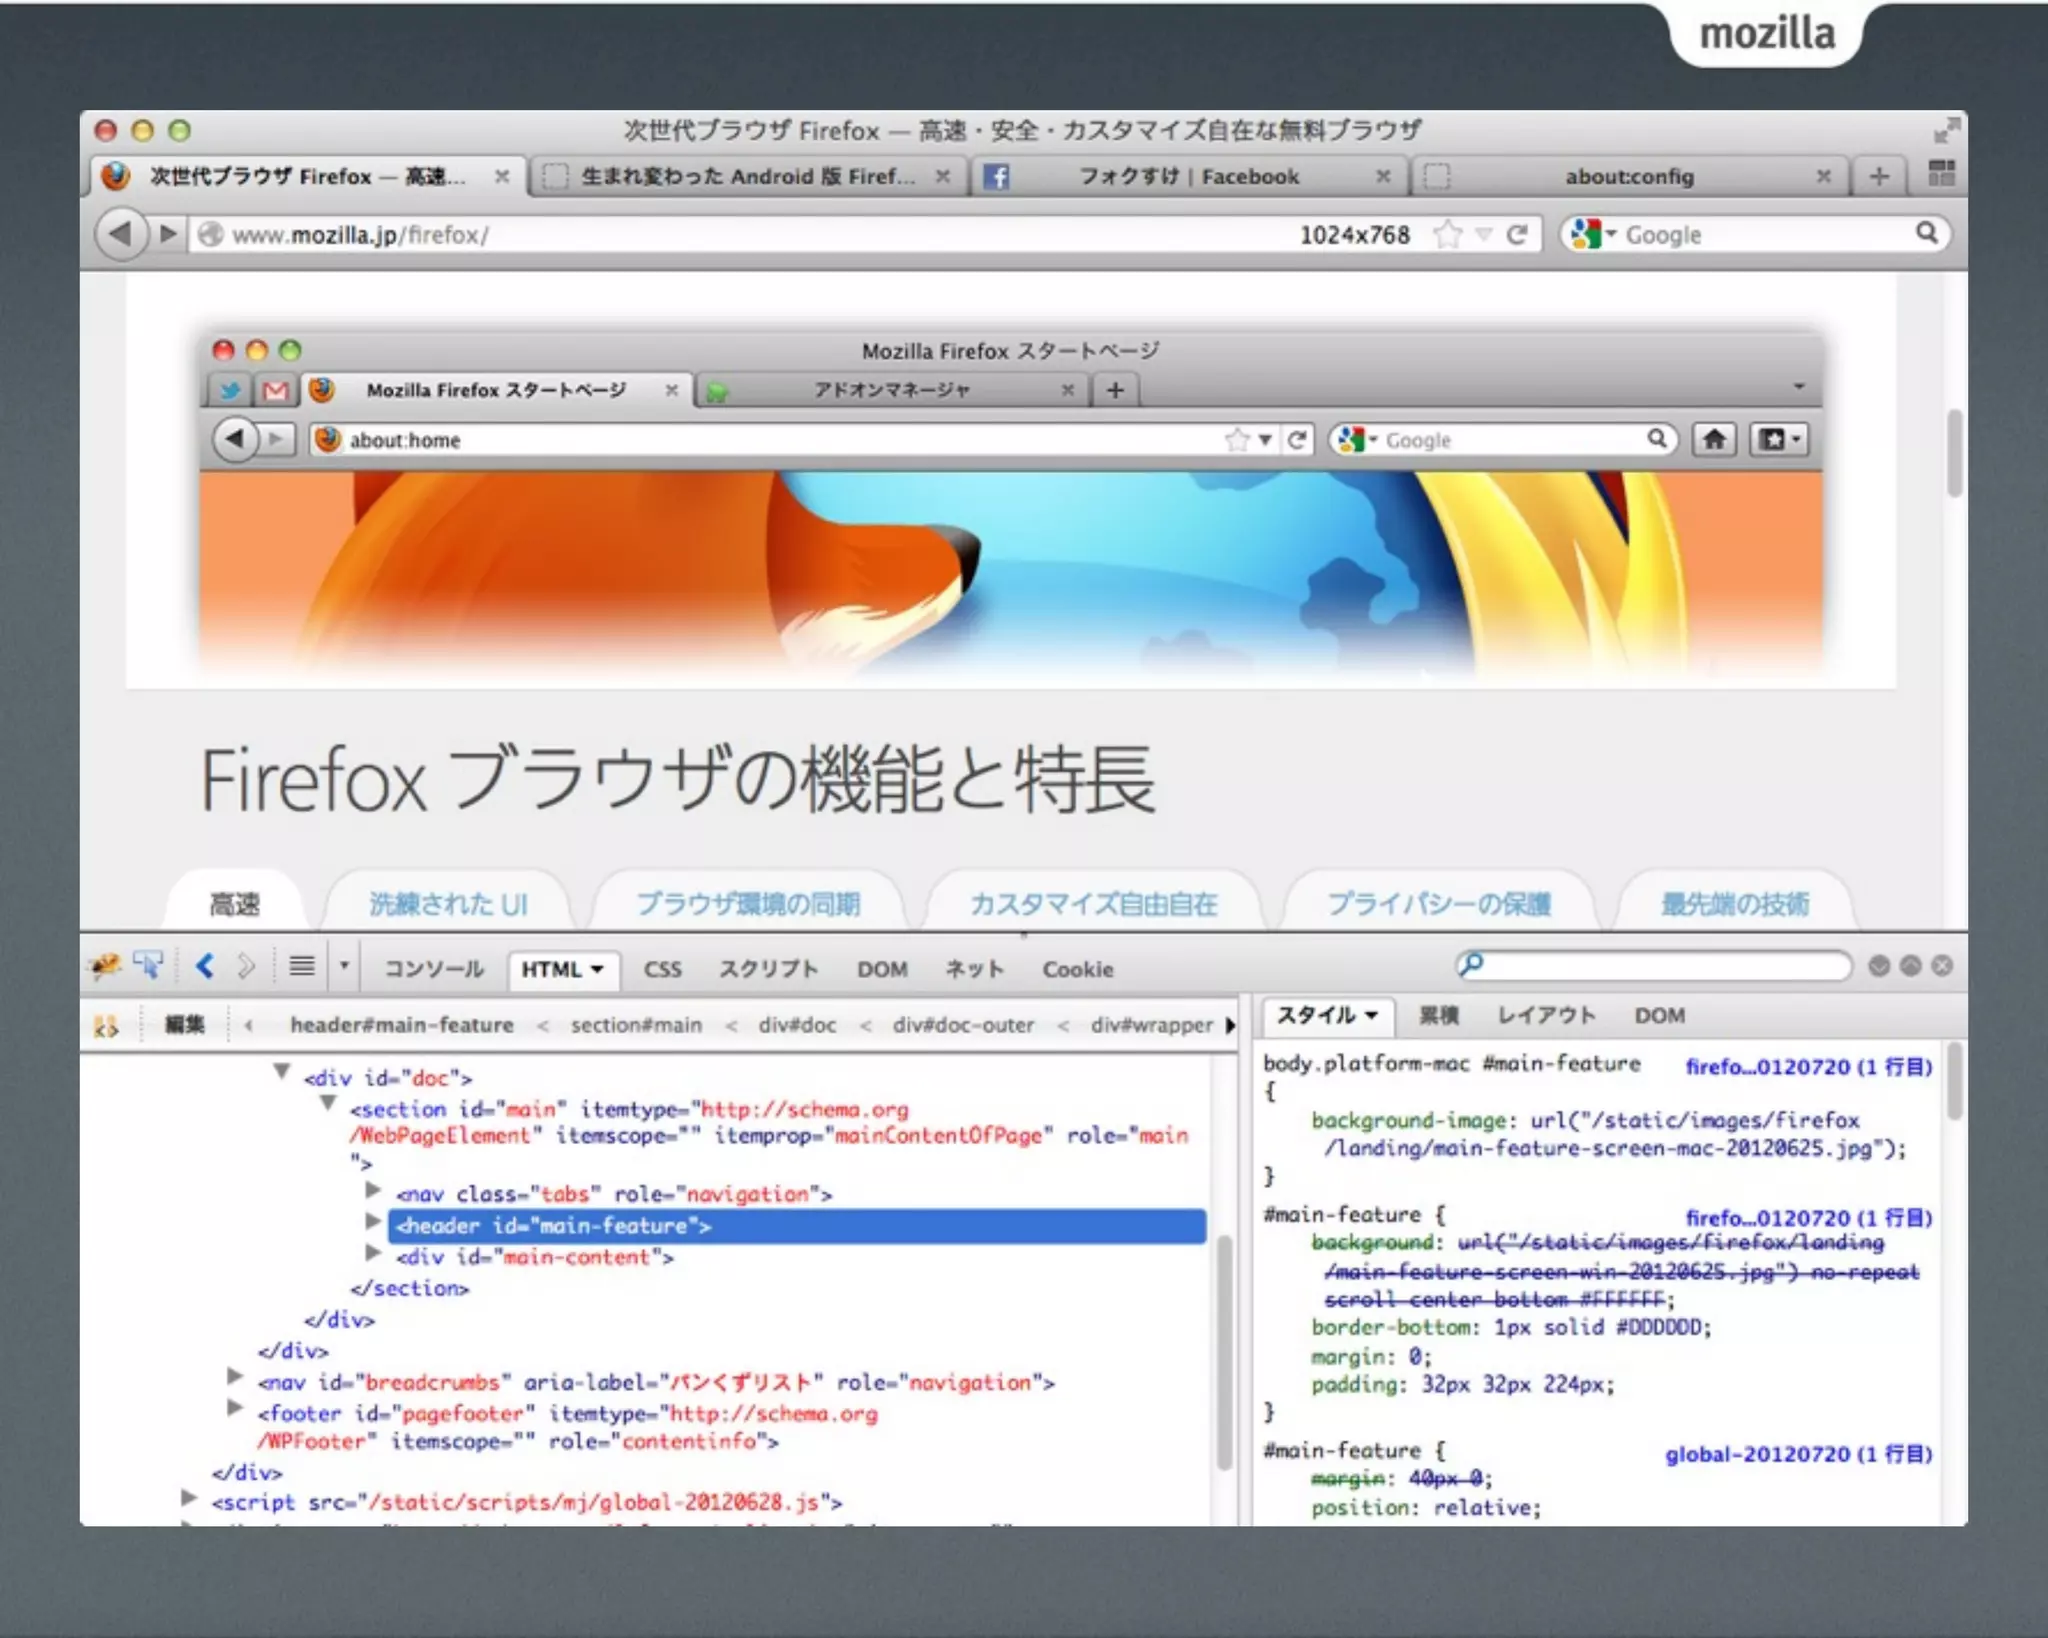This screenshot has width=2048, height=1638.
Task: Open a new tab with the plus button
Action: [x=1879, y=177]
